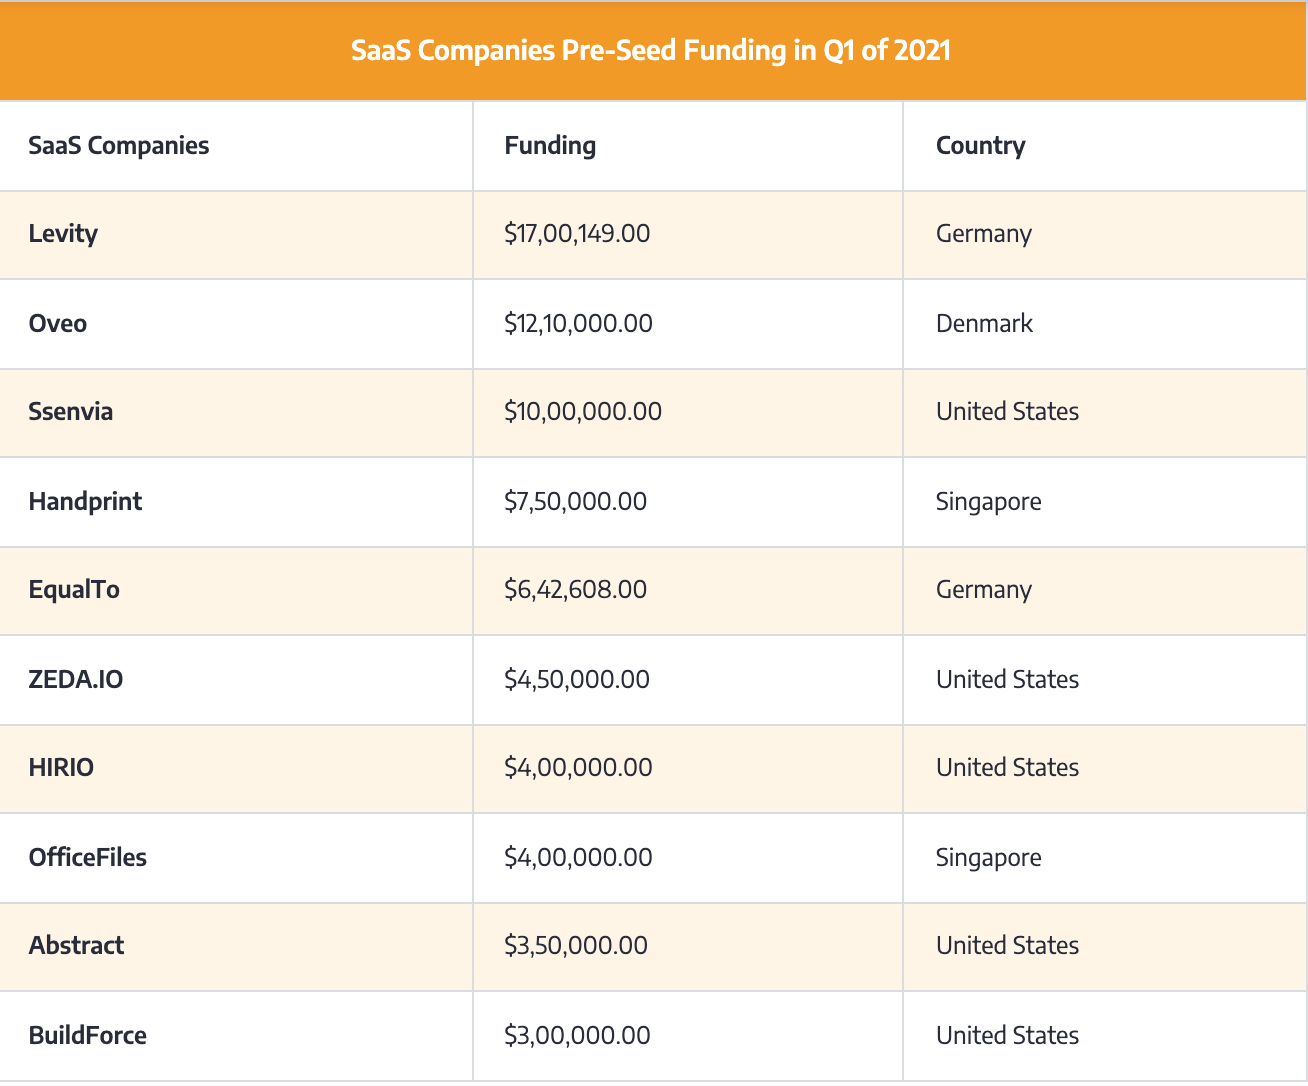Select Denmark in the Country column
This screenshot has height=1086, width=1308.
tap(984, 323)
